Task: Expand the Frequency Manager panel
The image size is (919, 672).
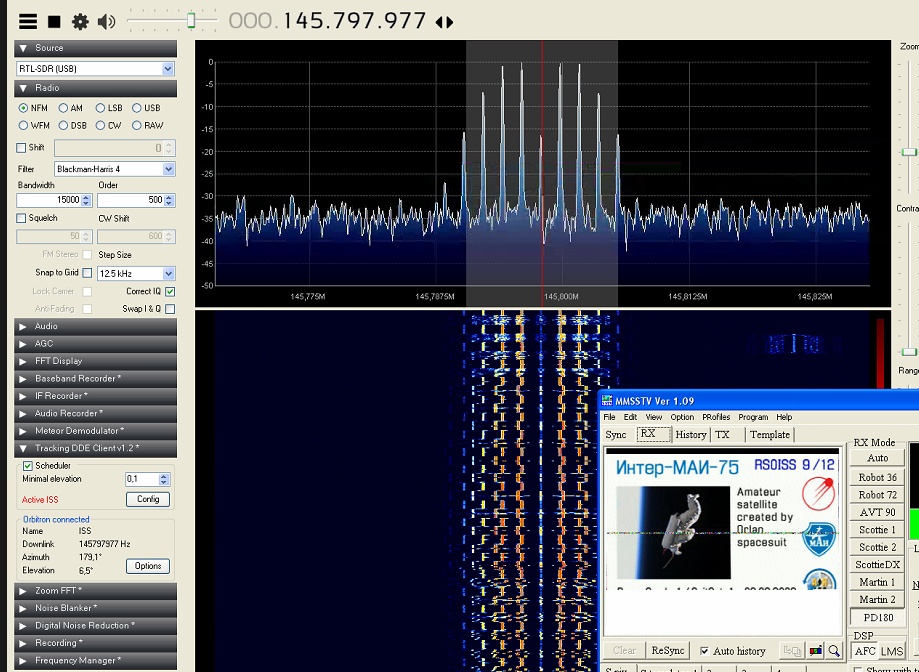Action: tap(96, 661)
